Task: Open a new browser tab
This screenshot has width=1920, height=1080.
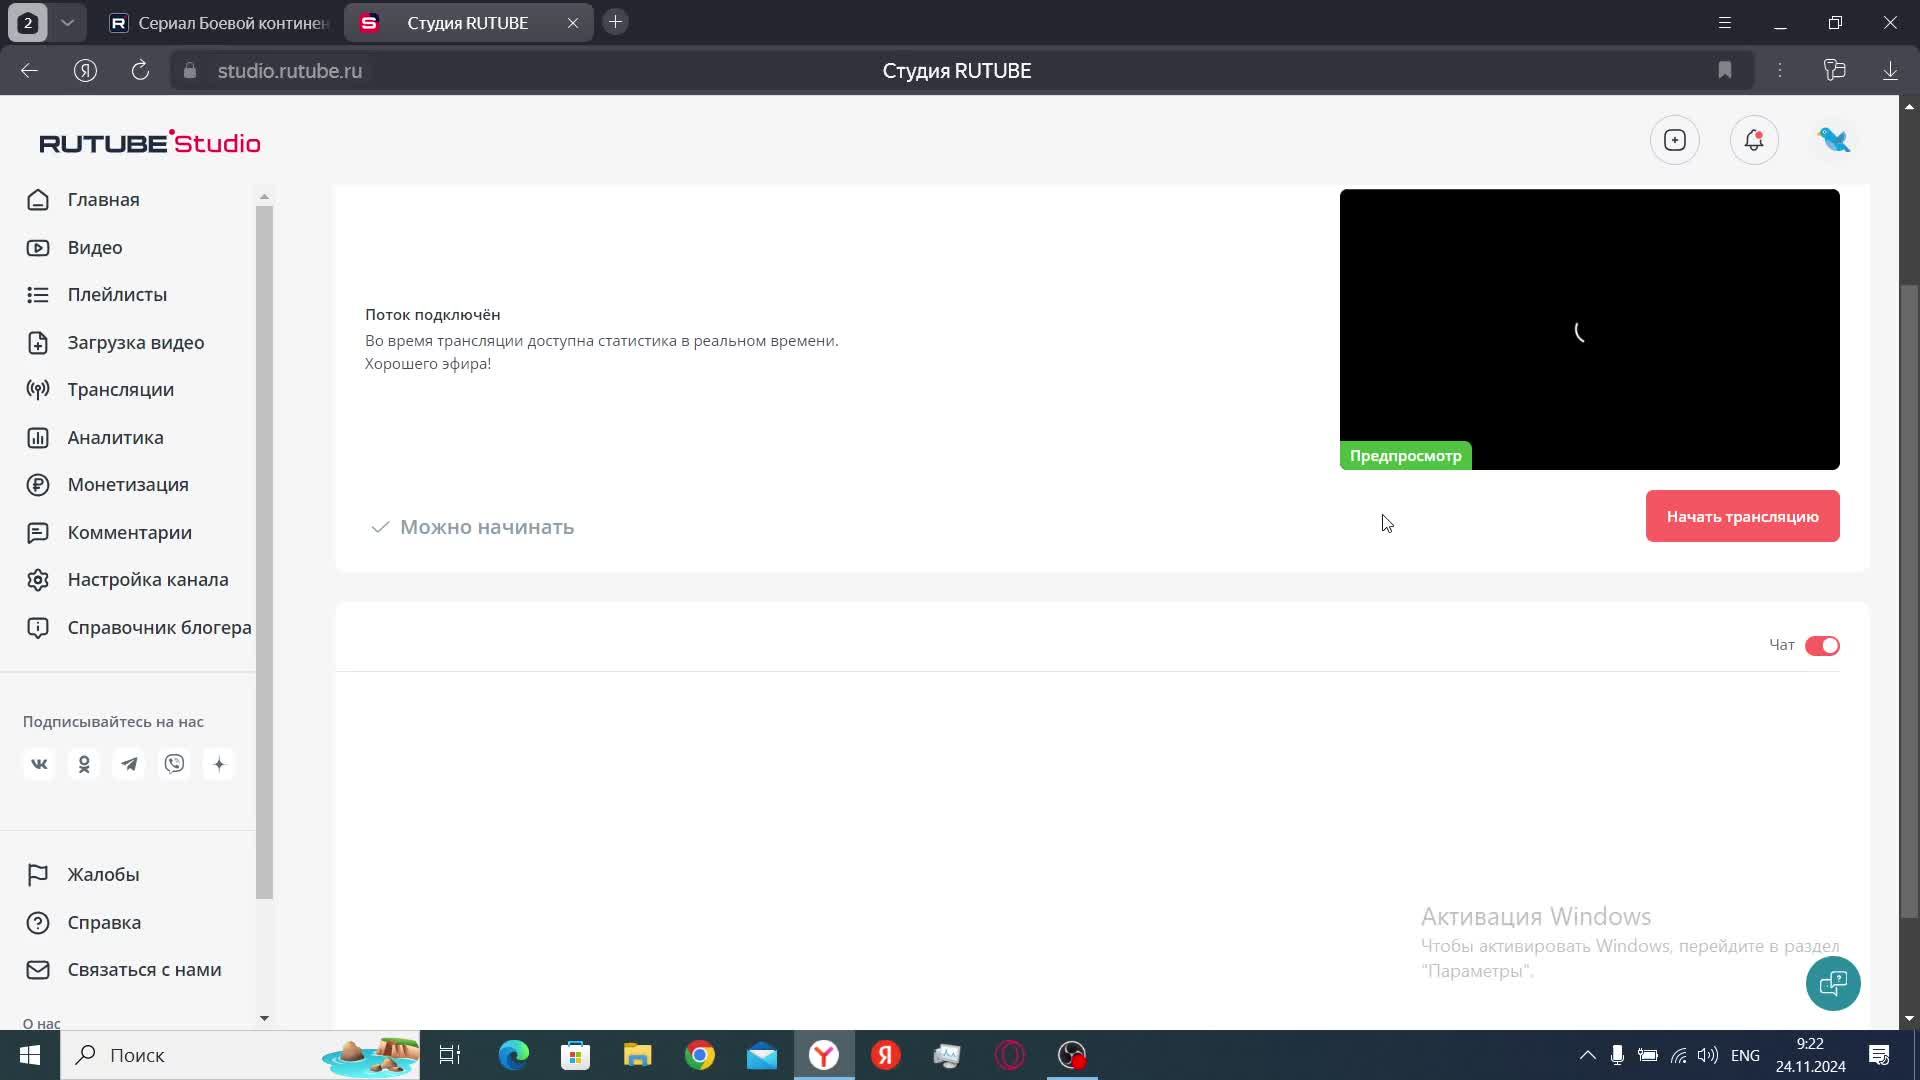Action: tap(616, 22)
